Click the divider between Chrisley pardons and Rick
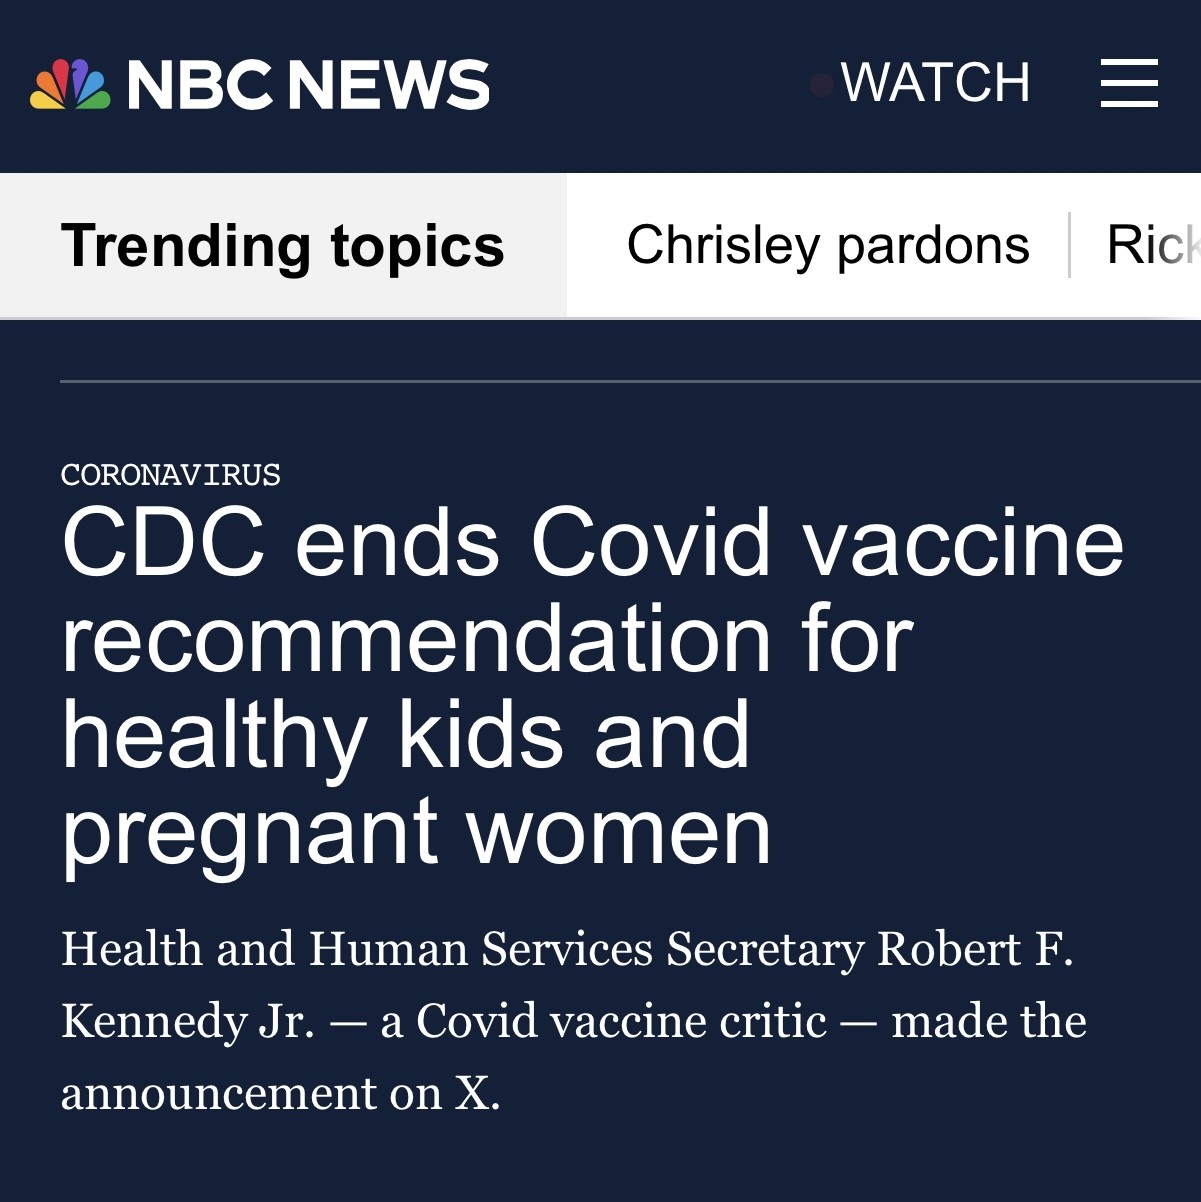The image size is (1201, 1202). click(1069, 245)
